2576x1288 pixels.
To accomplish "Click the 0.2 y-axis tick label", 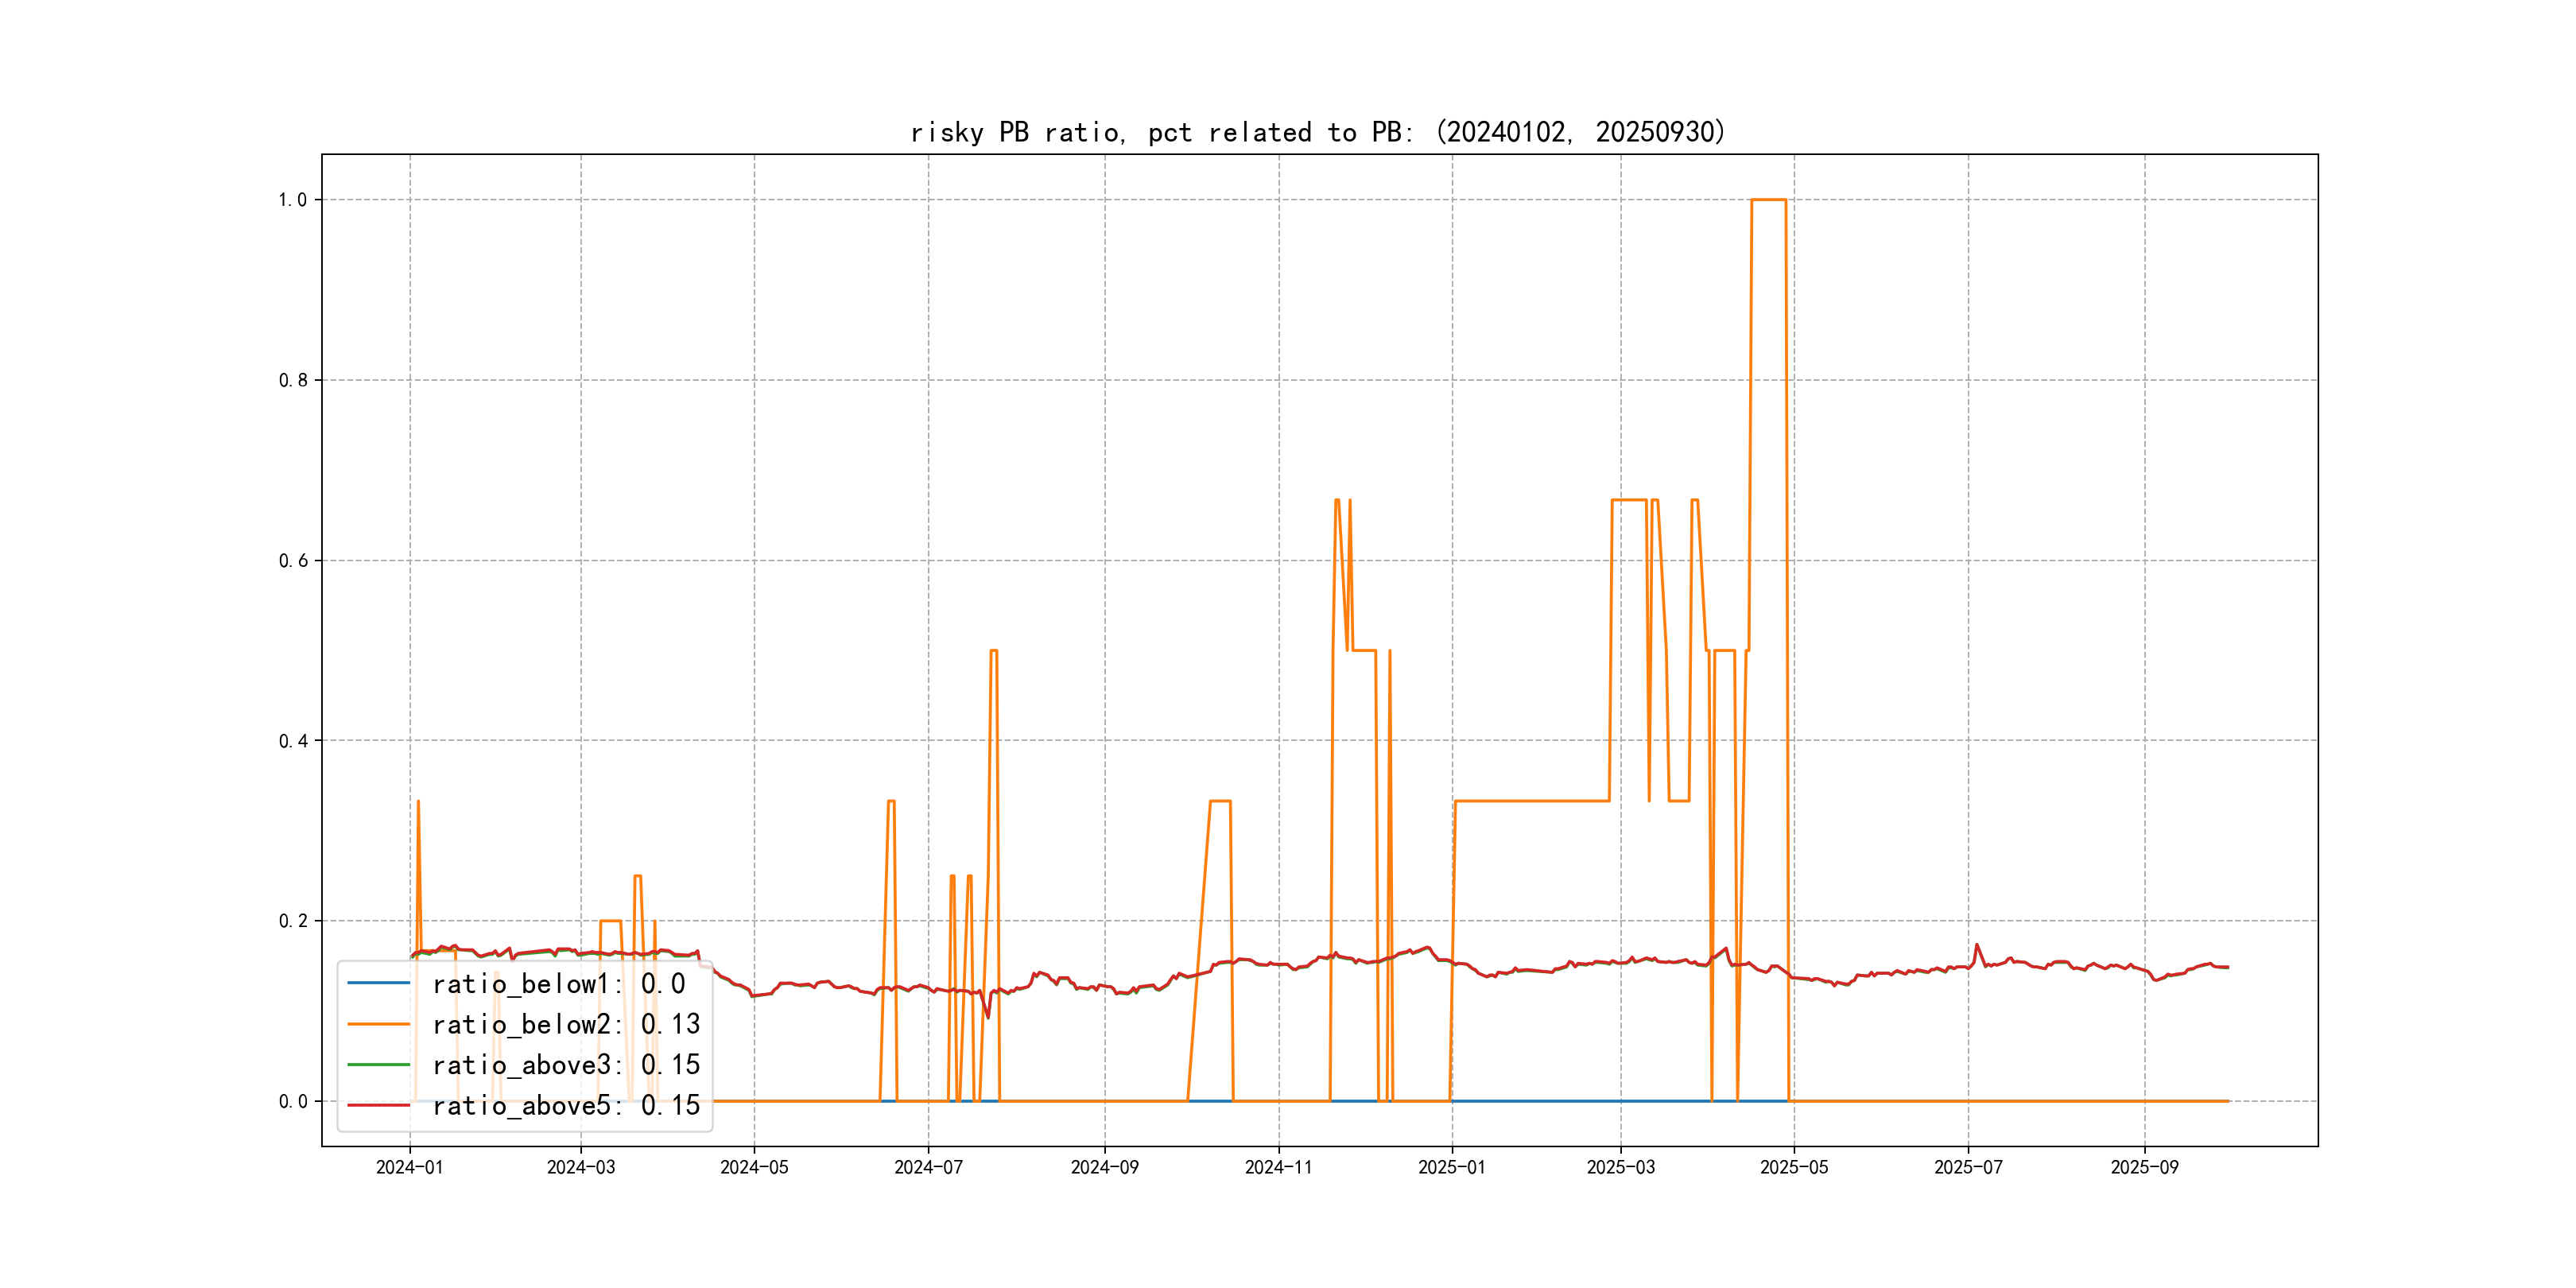I will tap(293, 921).
